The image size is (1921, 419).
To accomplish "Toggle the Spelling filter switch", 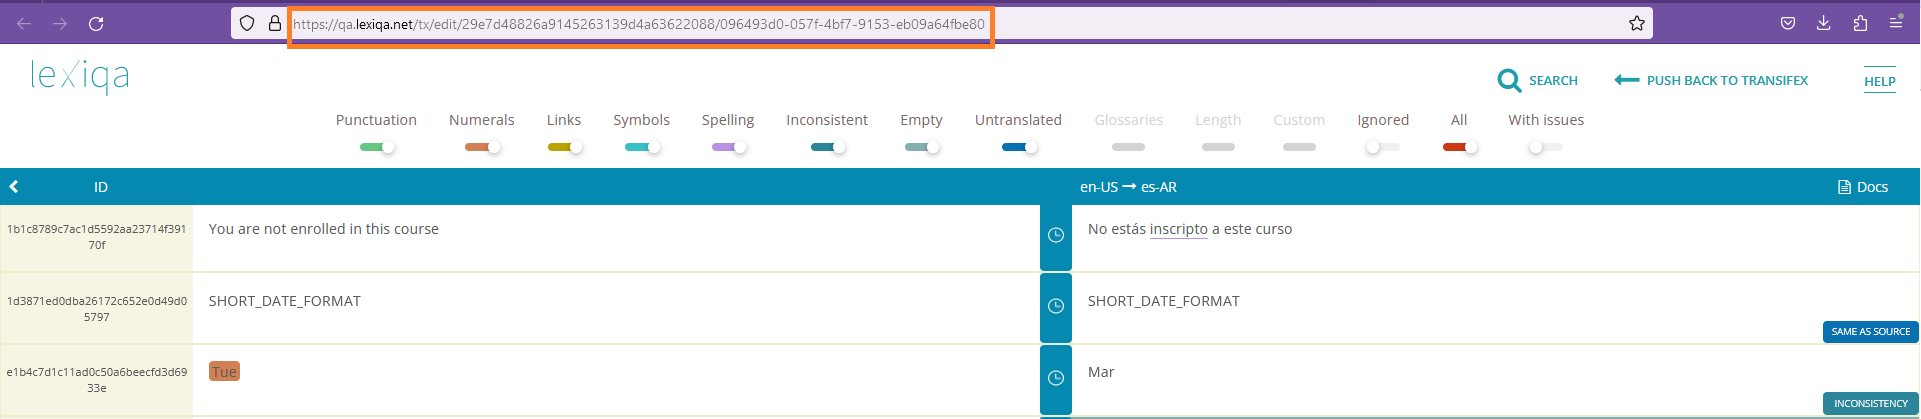I will point(728,147).
